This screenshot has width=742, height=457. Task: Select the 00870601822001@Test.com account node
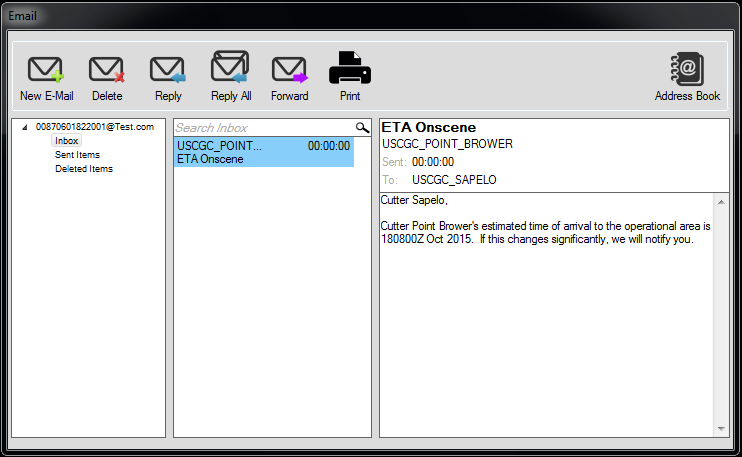tap(94, 127)
